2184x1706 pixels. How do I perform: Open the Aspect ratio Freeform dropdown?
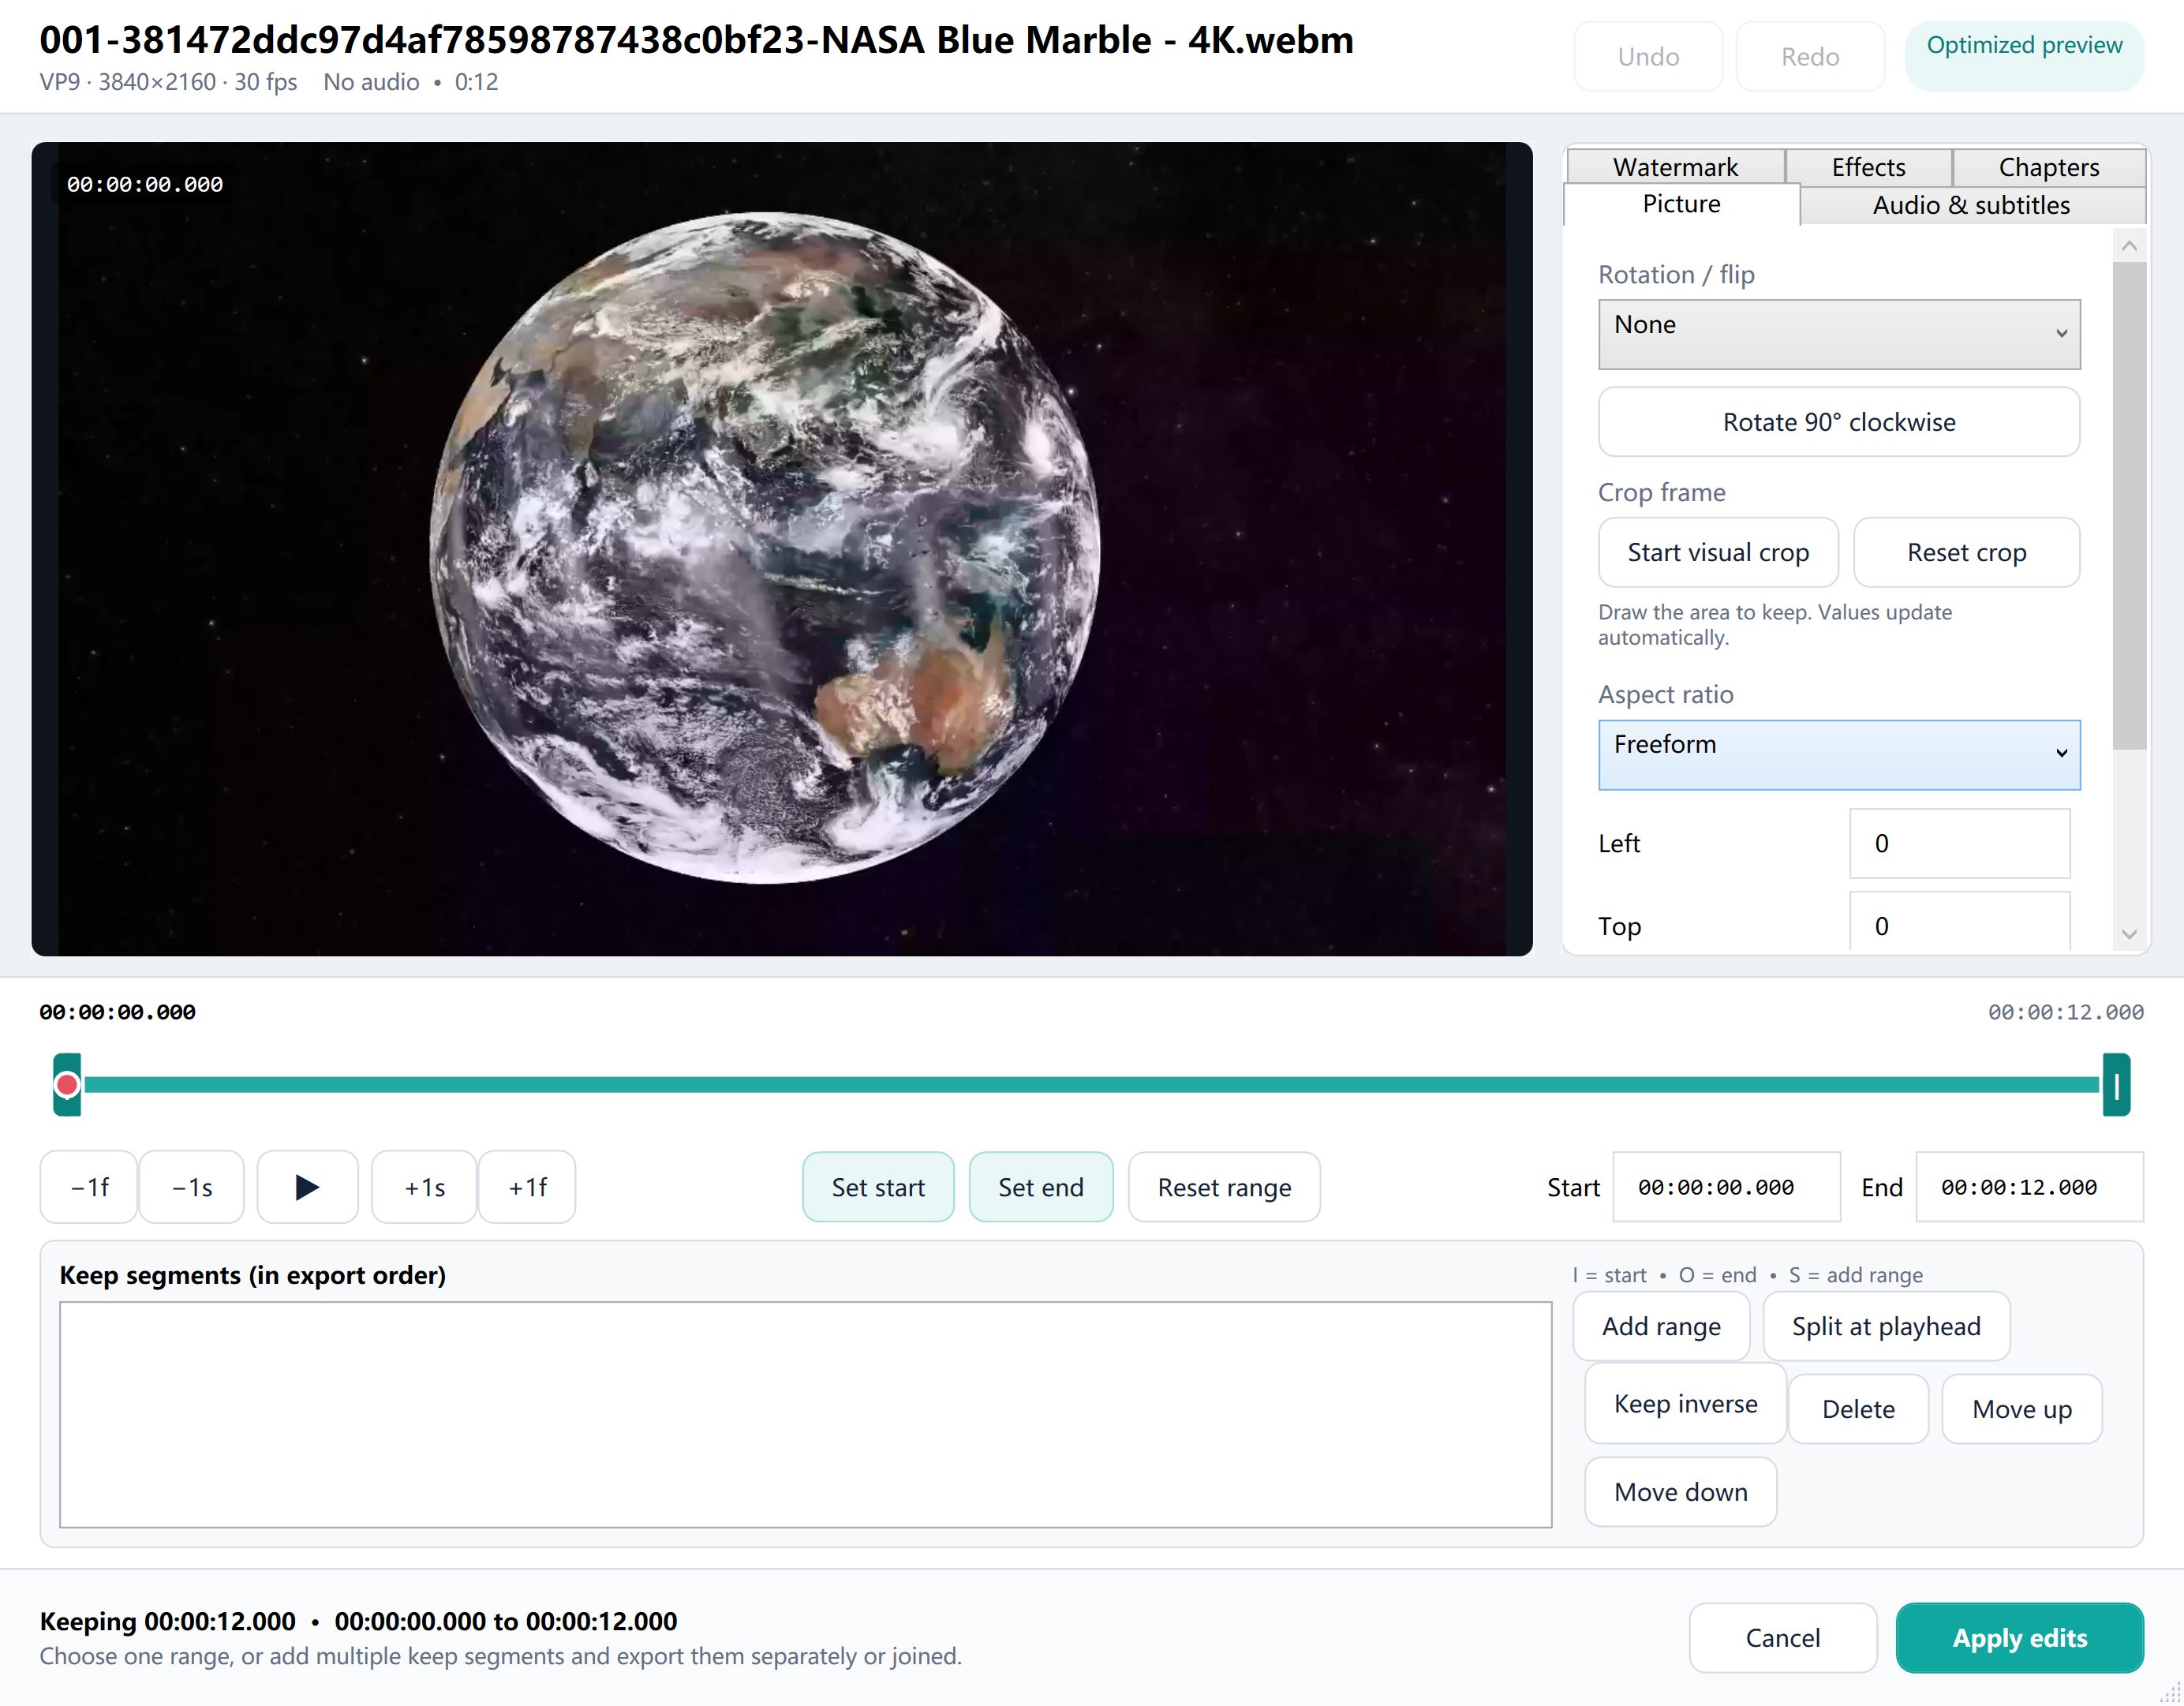1839,754
